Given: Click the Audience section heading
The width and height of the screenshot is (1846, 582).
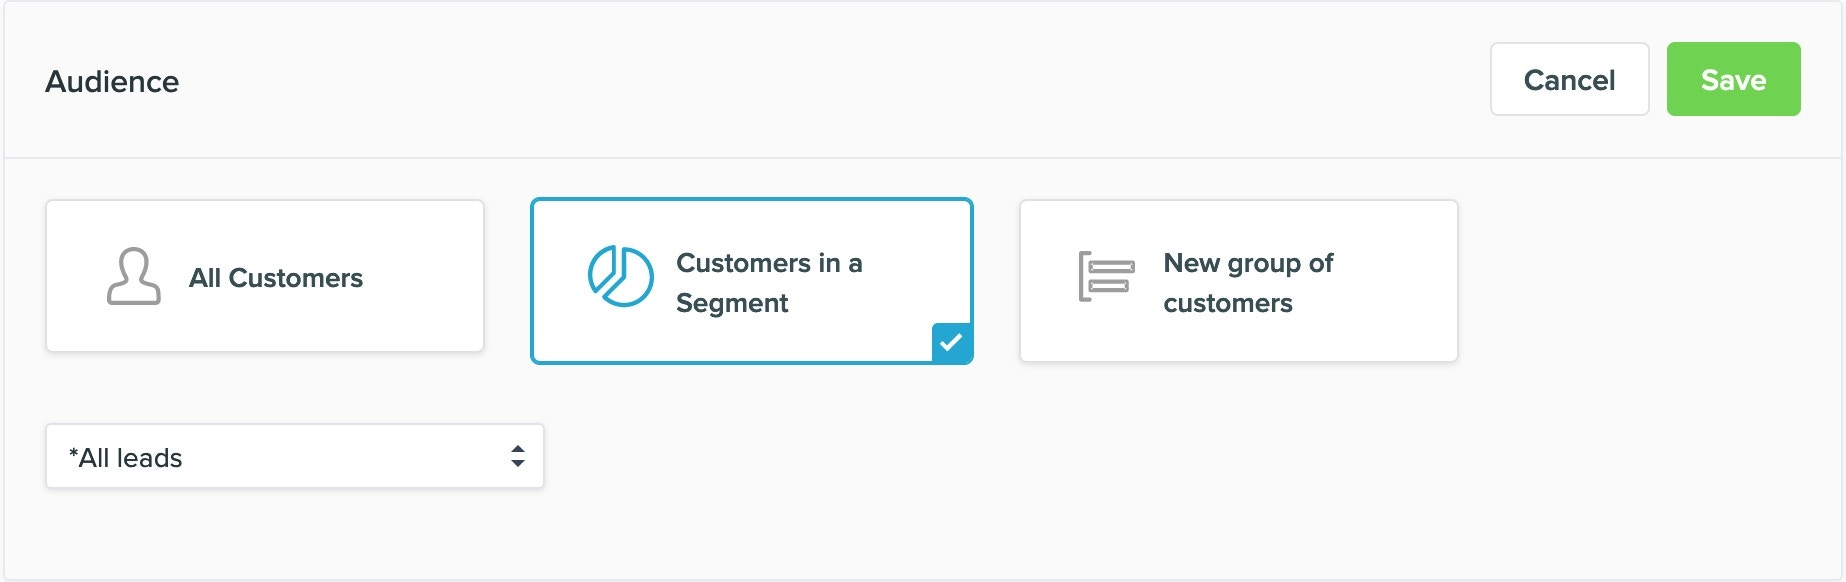Looking at the screenshot, I should tap(111, 81).
